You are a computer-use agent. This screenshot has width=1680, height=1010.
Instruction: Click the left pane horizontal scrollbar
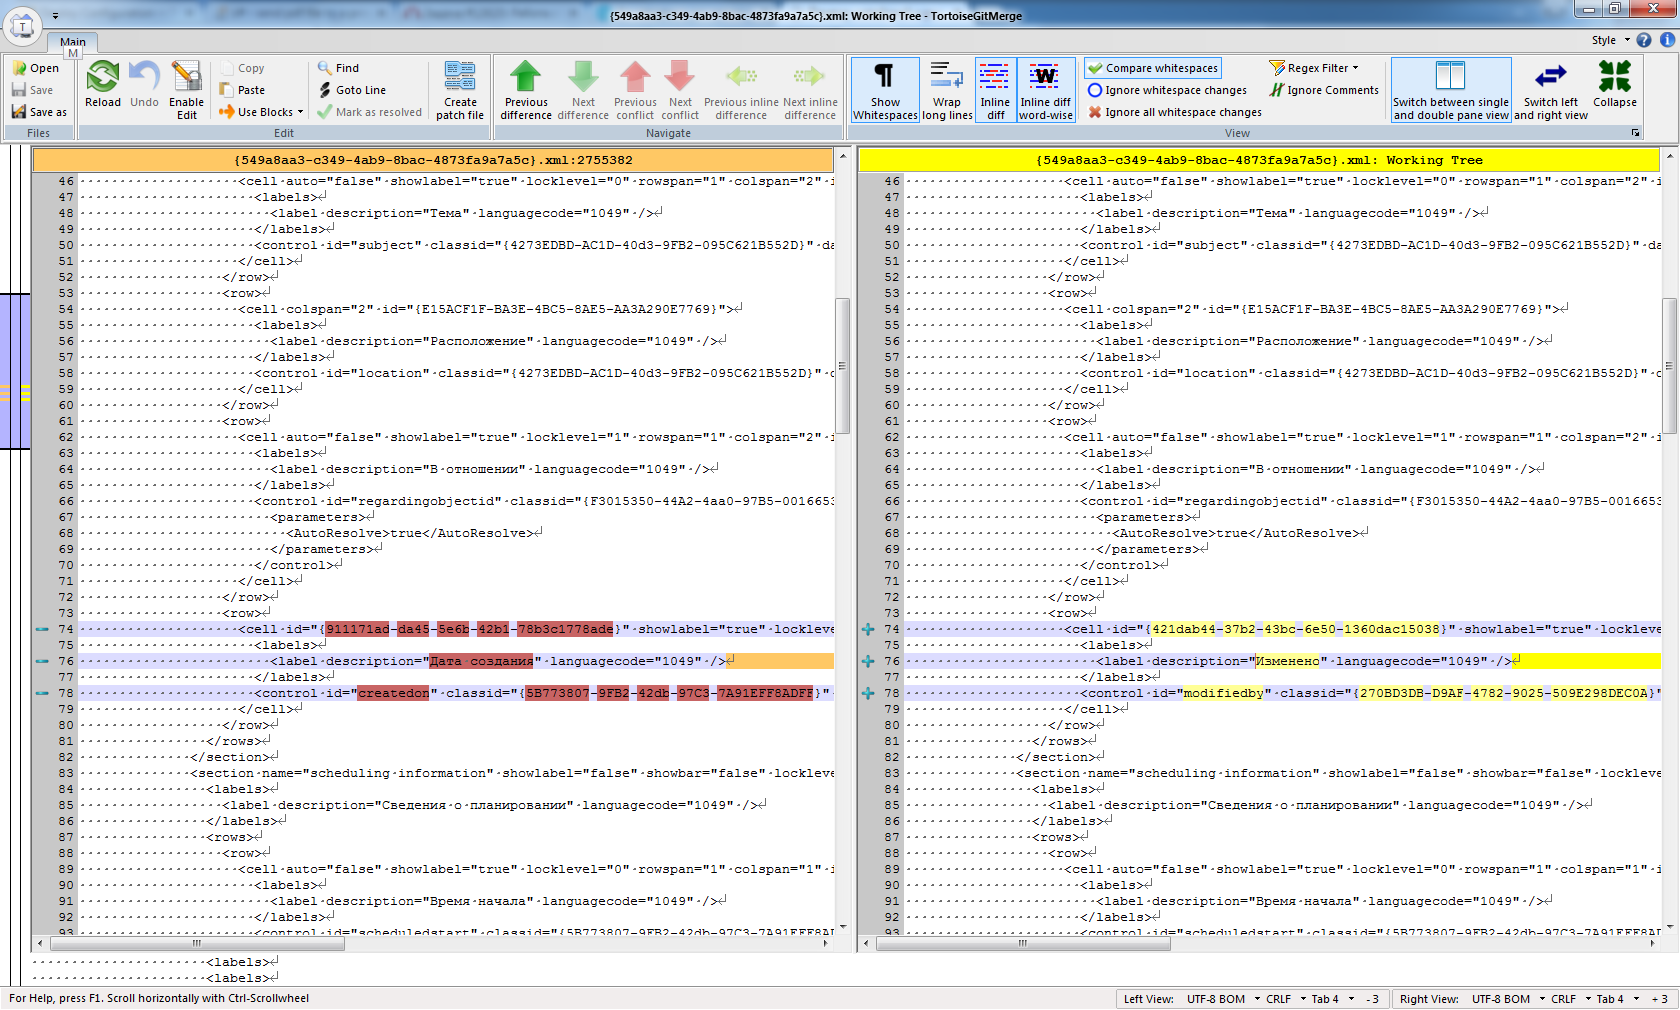(197, 943)
